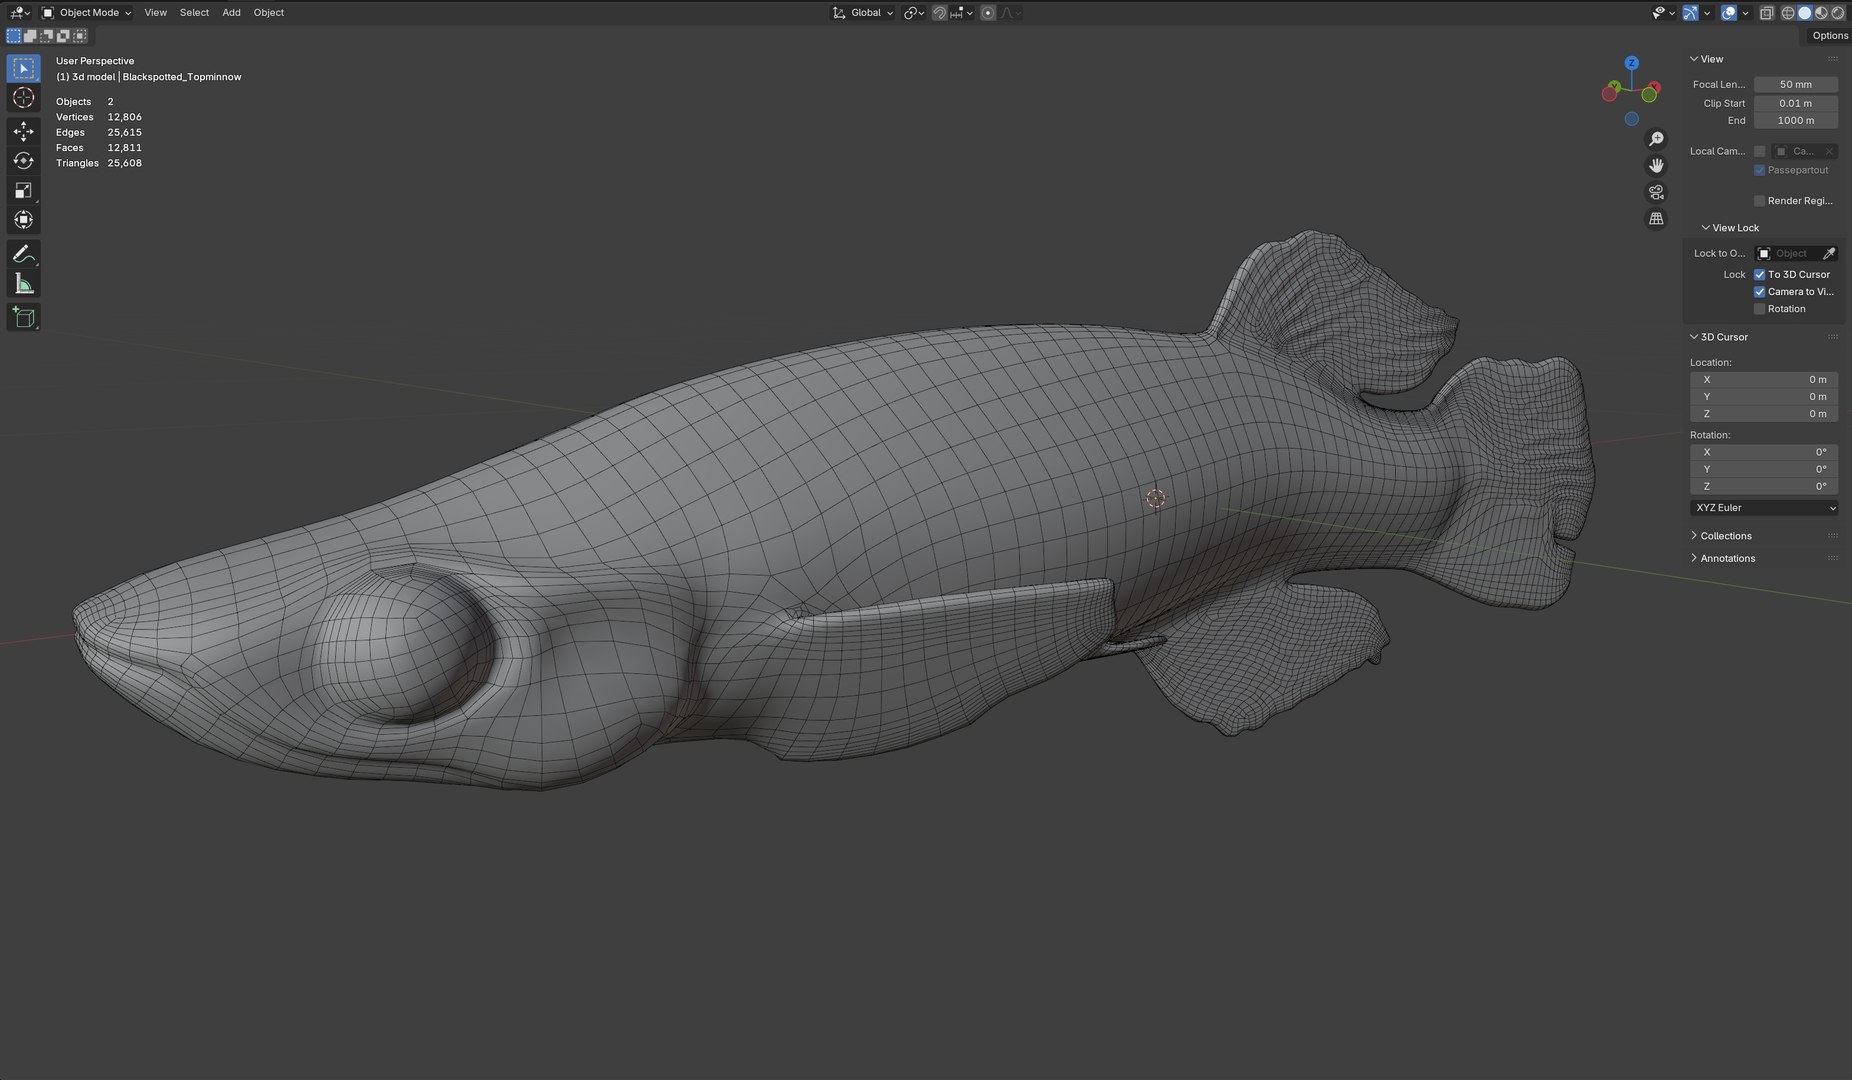Viewport: 1852px width, 1080px height.
Task: Open the Add menu
Action: click(x=231, y=13)
